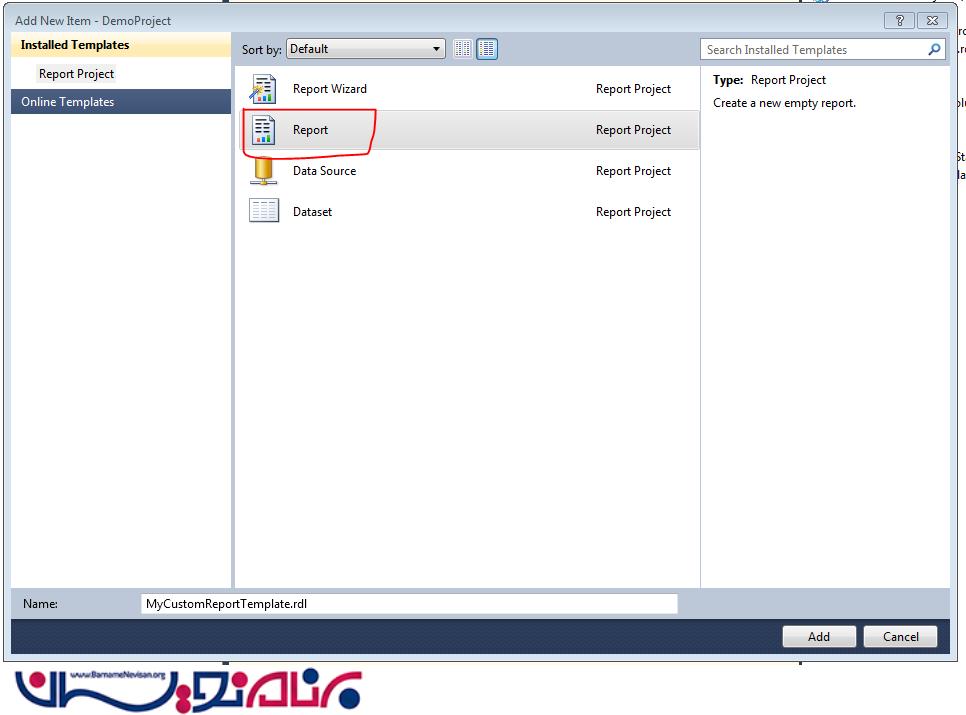
Task: Select the 'Report Wizard' label text
Action: pos(330,89)
